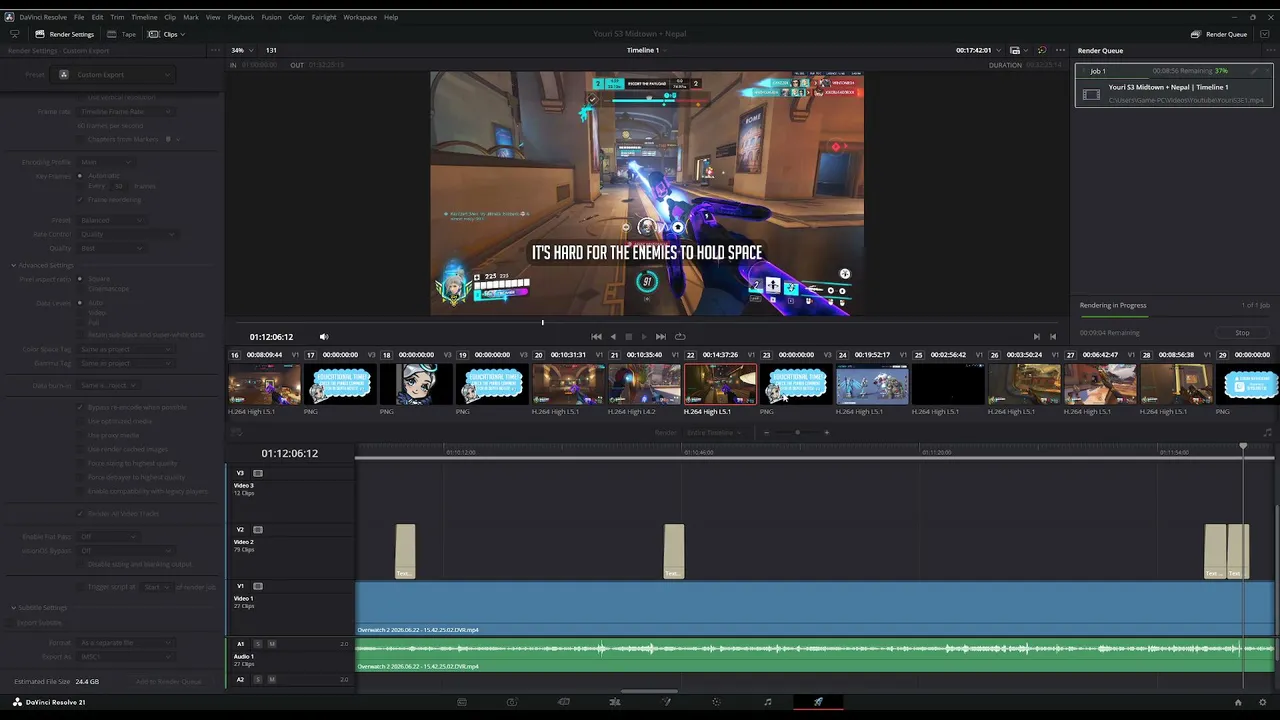The image size is (1280, 720).
Task: Toggle the Render Settings panel in the toolbar
Action: (65, 34)
